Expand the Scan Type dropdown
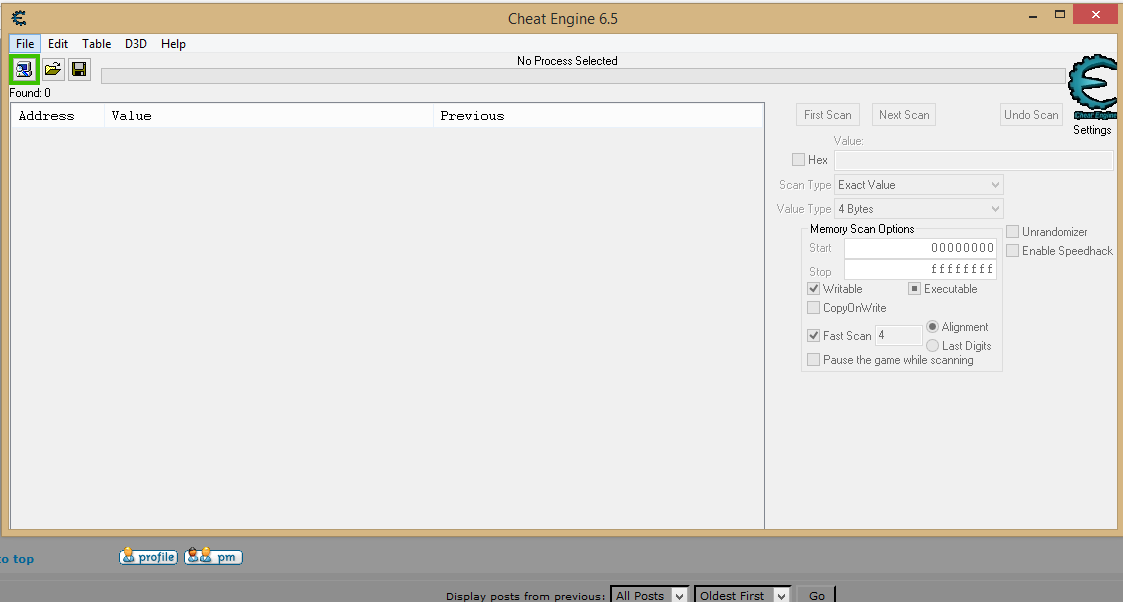Image resolution: width=1123 pixels, height=602 pixels. 919,185
